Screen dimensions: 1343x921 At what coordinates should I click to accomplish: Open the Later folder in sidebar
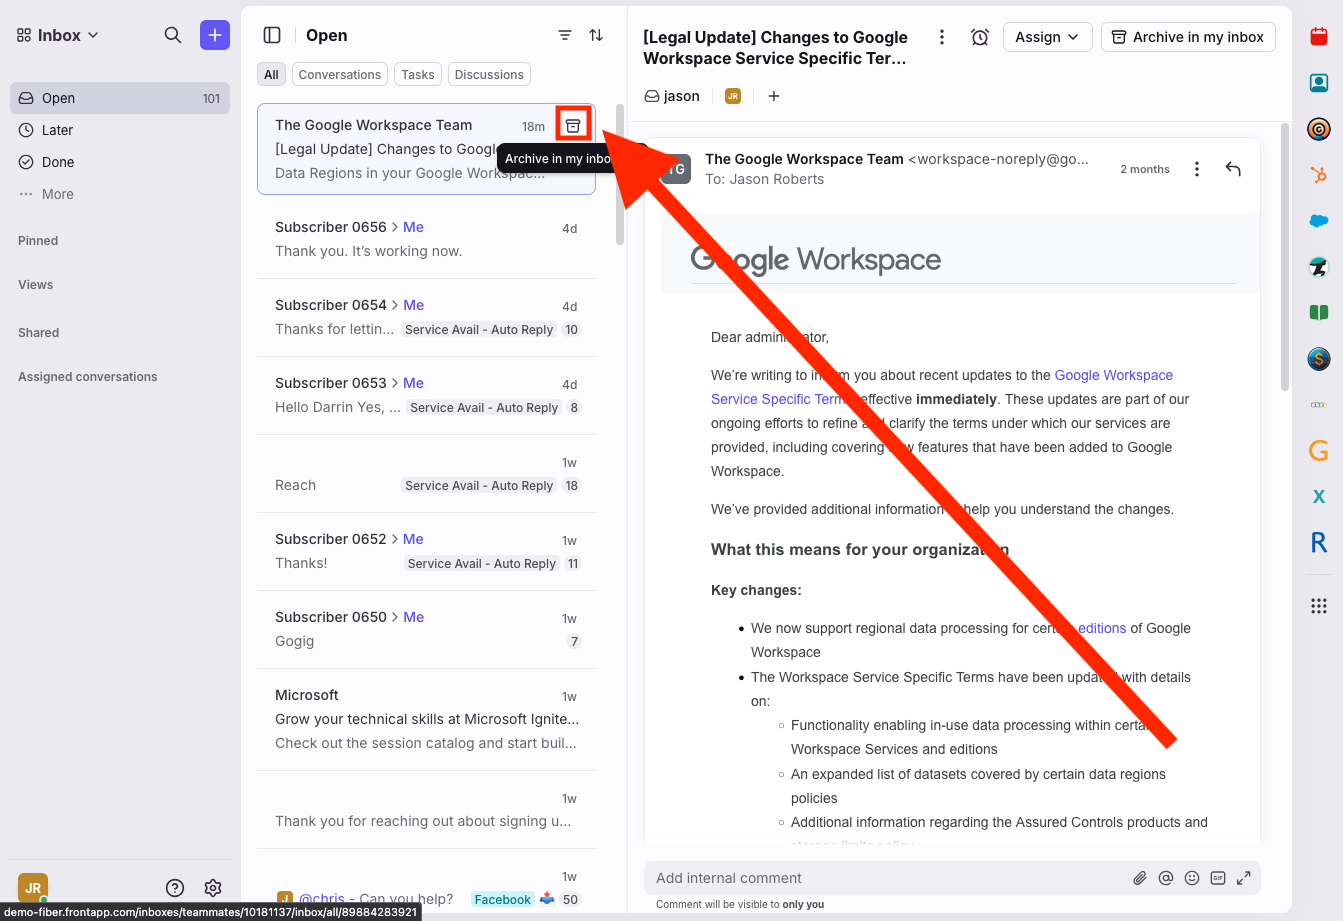pyautogui.click(x=57, y=130)
